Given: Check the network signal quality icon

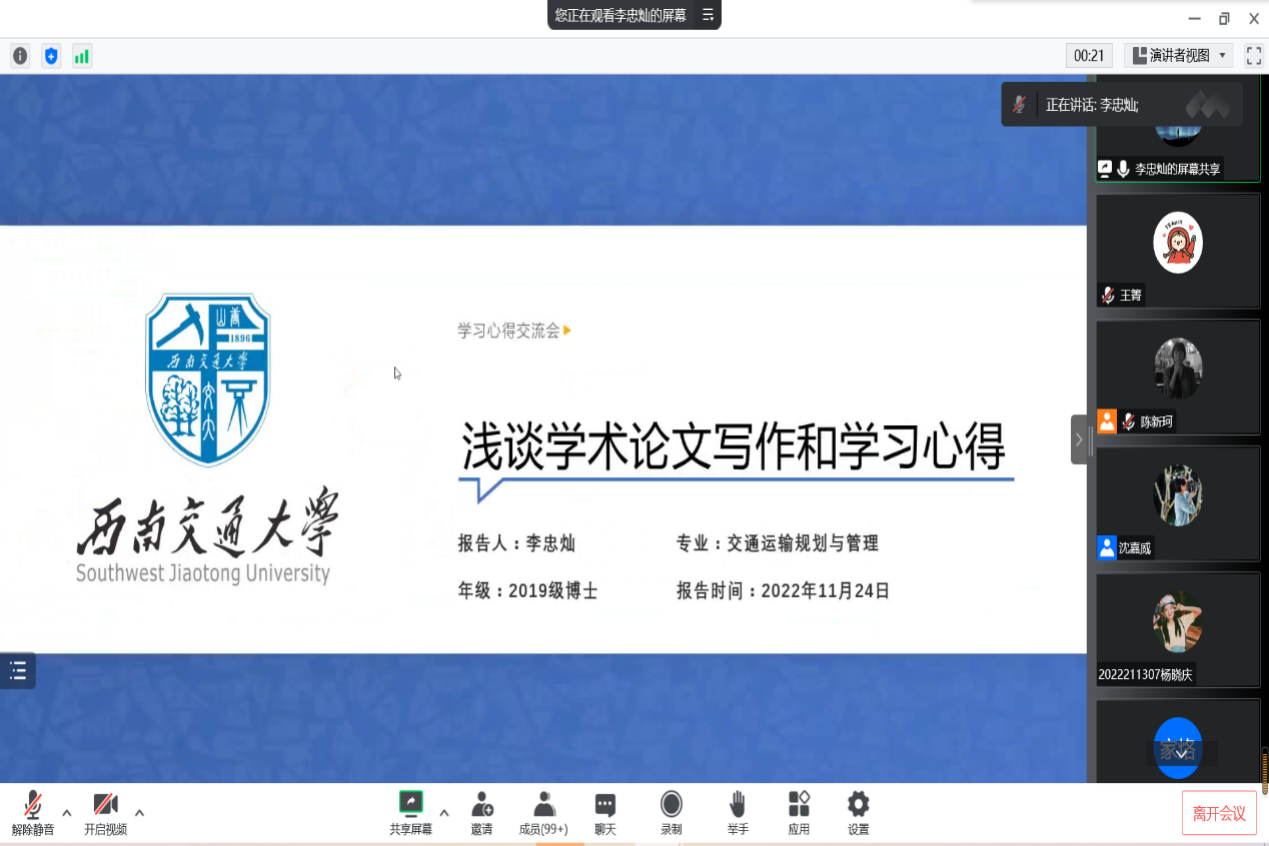Looking at the screenshot, I should pyautogui.click(x=82, y=56).
